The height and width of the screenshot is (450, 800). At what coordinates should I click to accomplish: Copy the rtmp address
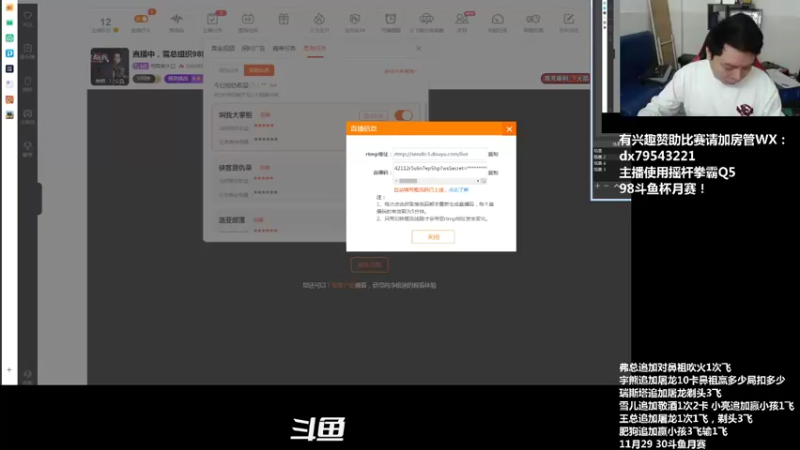(x=493, y=154)
